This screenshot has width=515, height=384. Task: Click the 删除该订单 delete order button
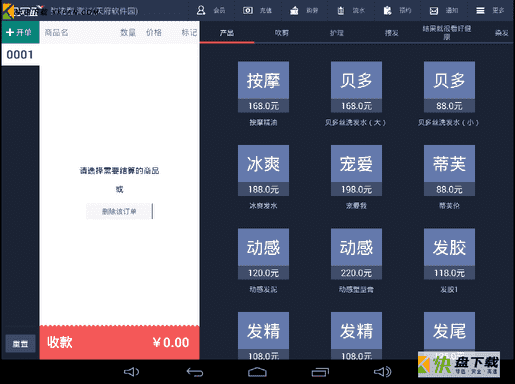[119, 211]
